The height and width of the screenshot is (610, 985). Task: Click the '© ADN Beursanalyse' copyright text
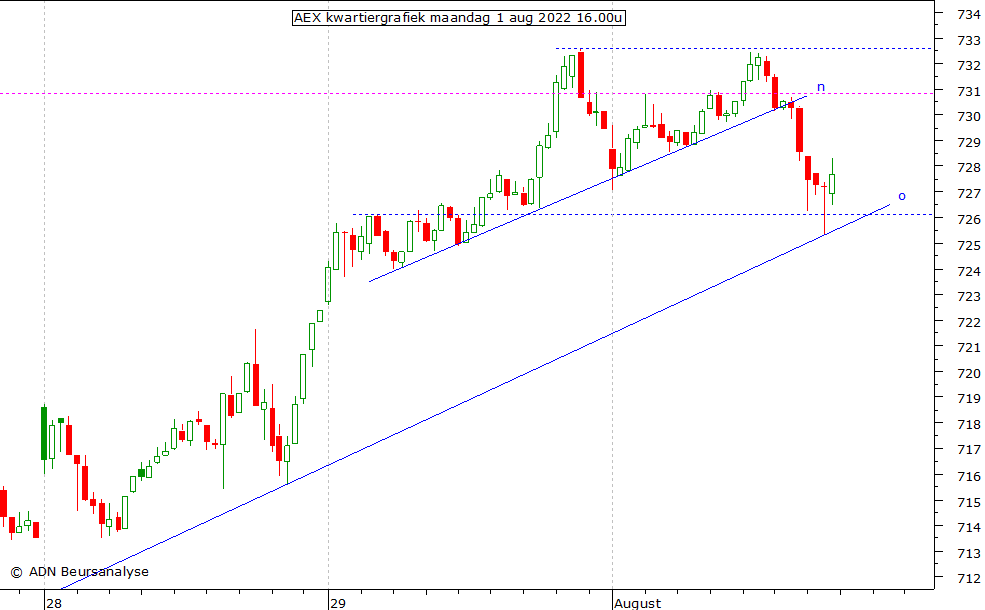click(79, 572)
